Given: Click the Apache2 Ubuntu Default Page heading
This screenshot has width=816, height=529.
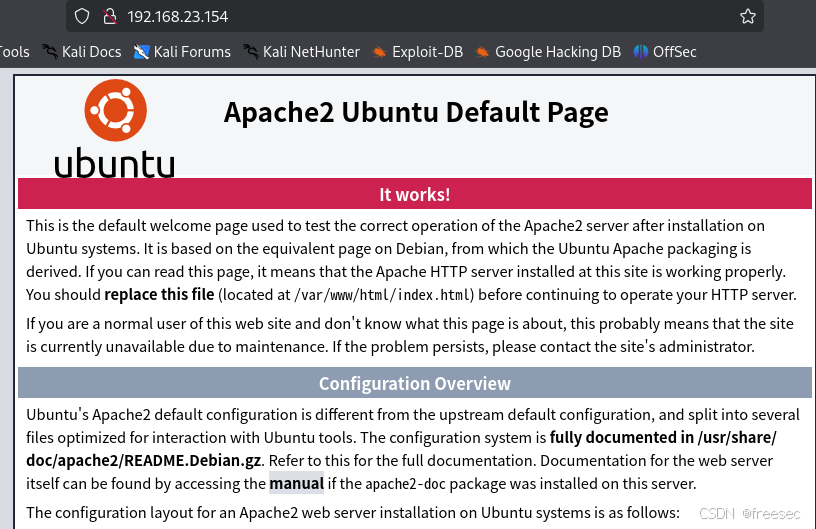Looking at the screenshot, I should click(x=416, y=112).
